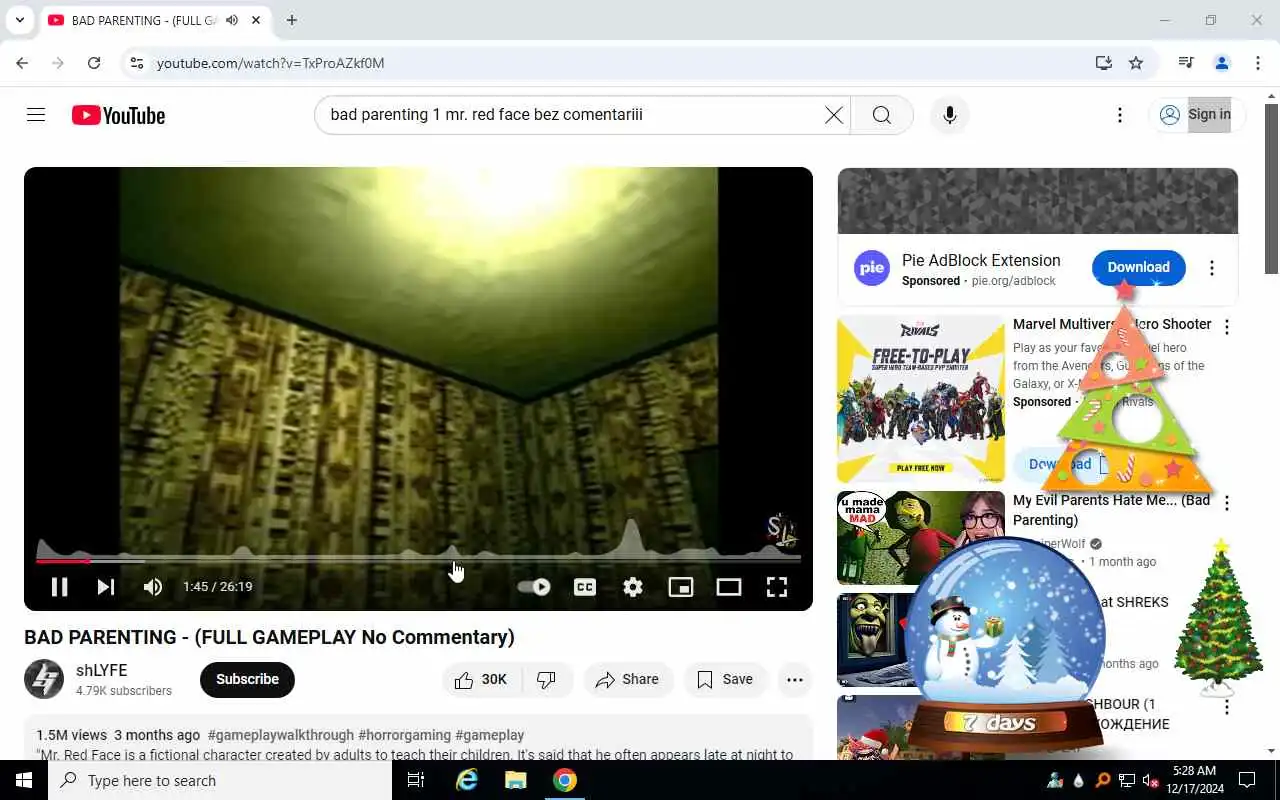The height and width of the screenshot is (800, 1280).
Task: Submit search with the magnifier button
Action: click(882, 115)
